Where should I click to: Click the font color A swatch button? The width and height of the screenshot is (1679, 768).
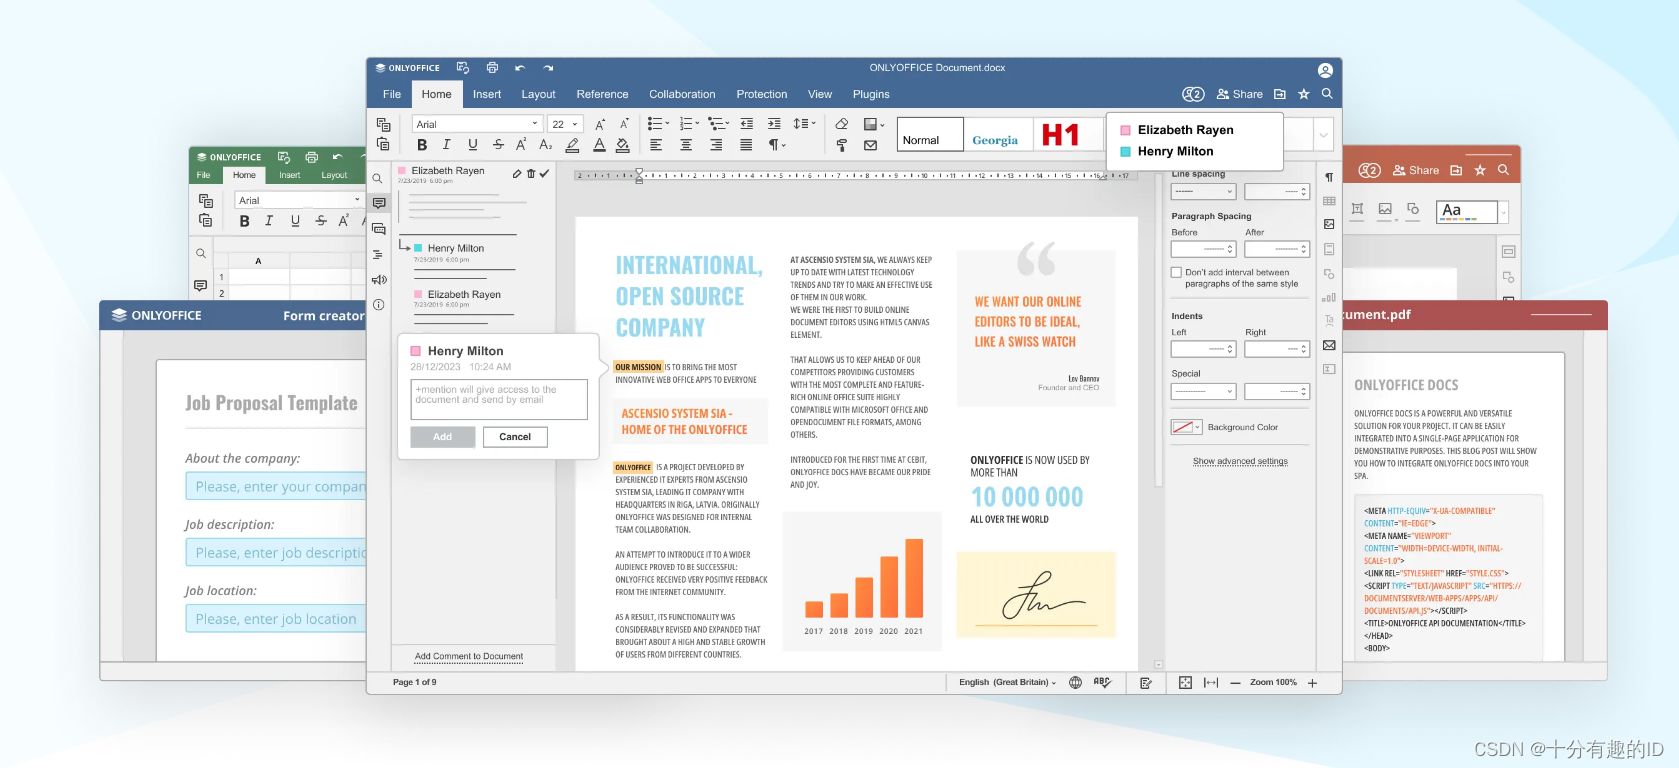(x=599, y=145)
